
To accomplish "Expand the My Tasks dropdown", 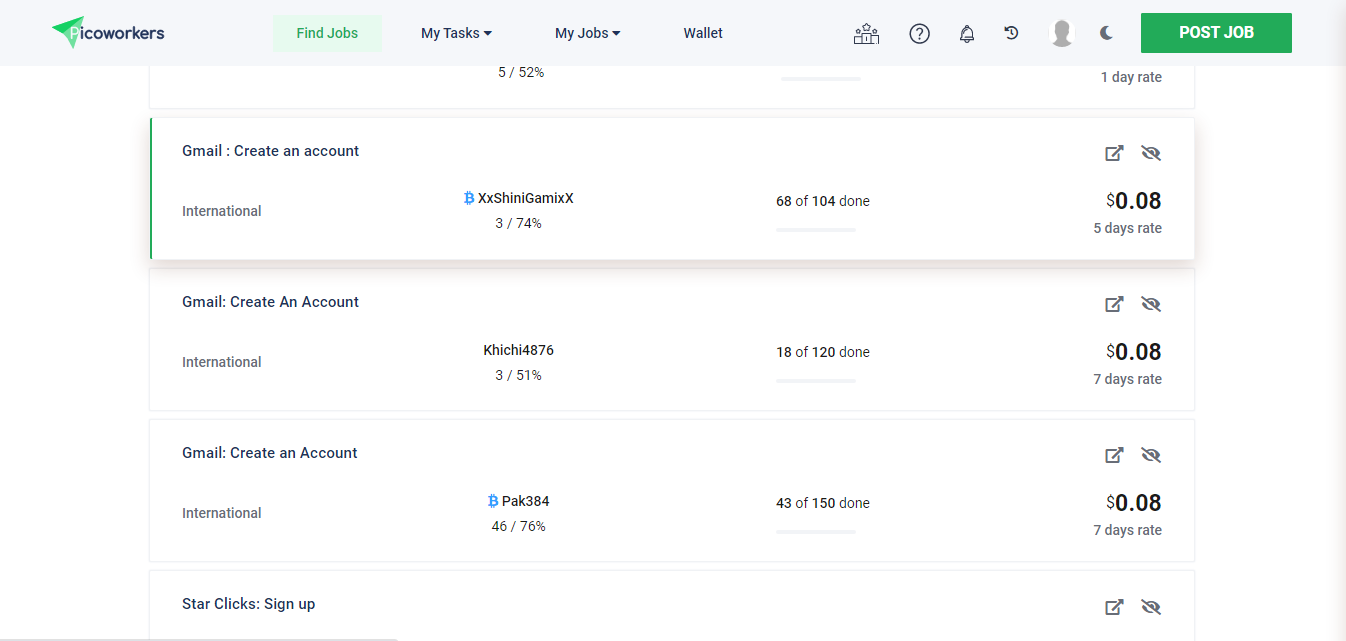I will [x=456, y=33].
